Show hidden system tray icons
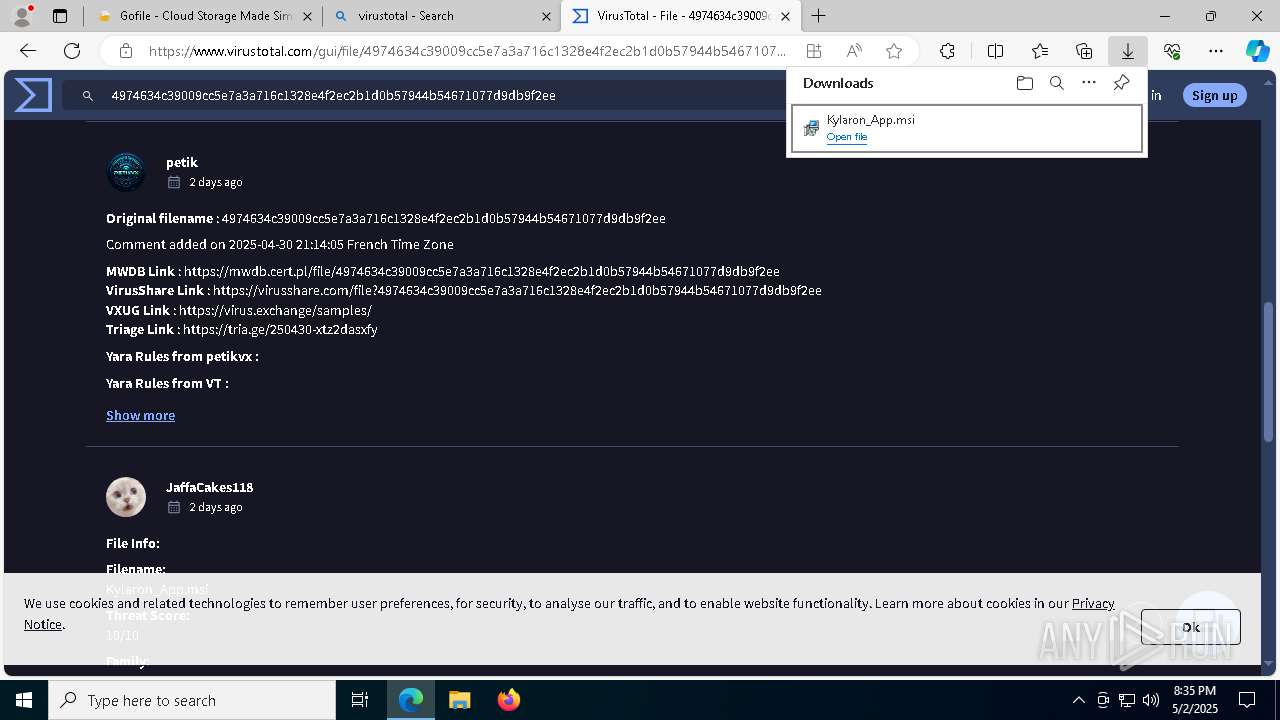 click(x=1078, y=700)
